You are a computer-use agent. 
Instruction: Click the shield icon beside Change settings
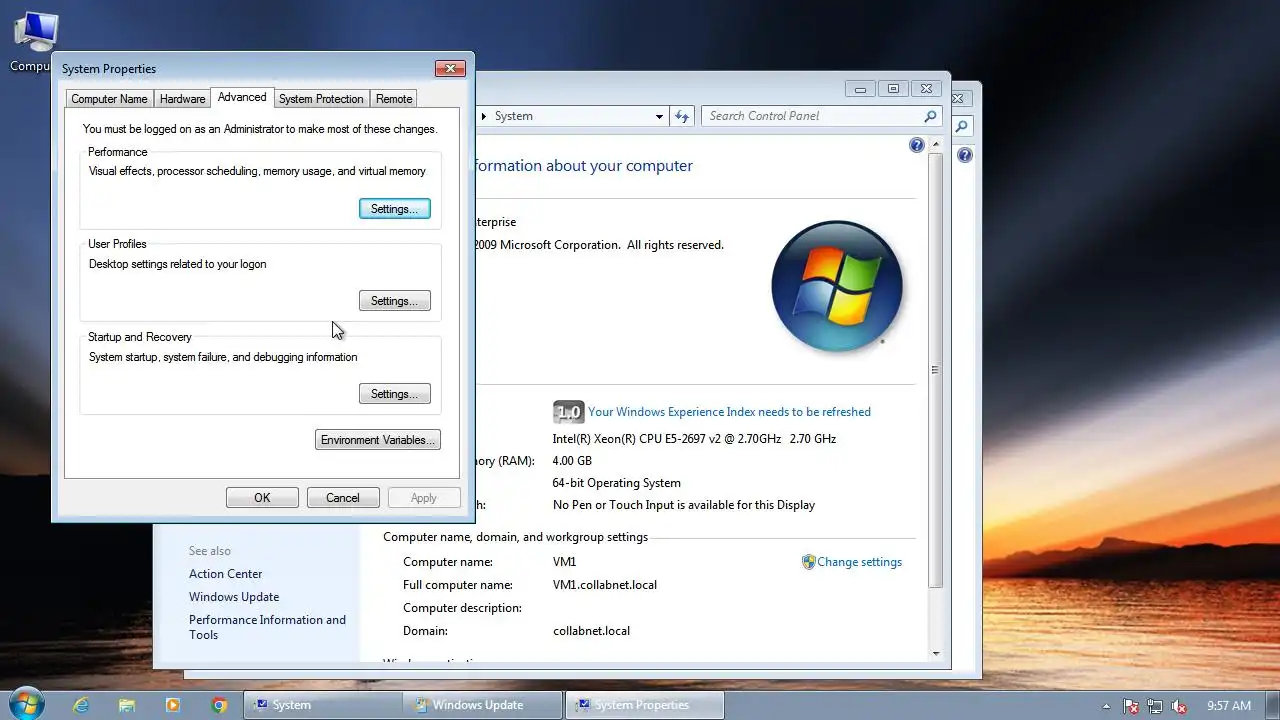[808, 562]
